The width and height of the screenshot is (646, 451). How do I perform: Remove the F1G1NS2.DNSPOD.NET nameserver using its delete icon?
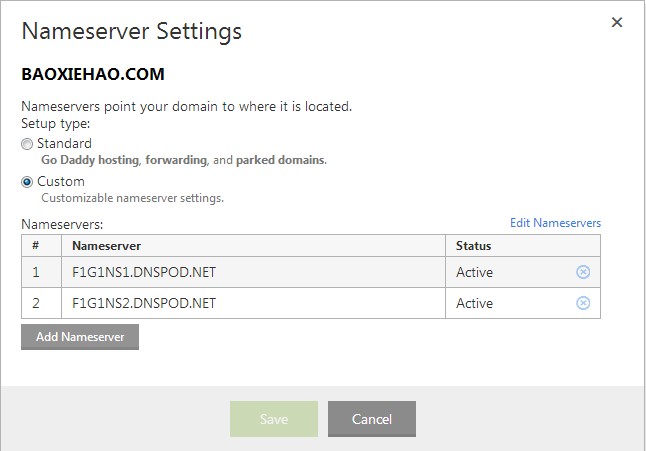pyautogui.click(x=583, y=303)
